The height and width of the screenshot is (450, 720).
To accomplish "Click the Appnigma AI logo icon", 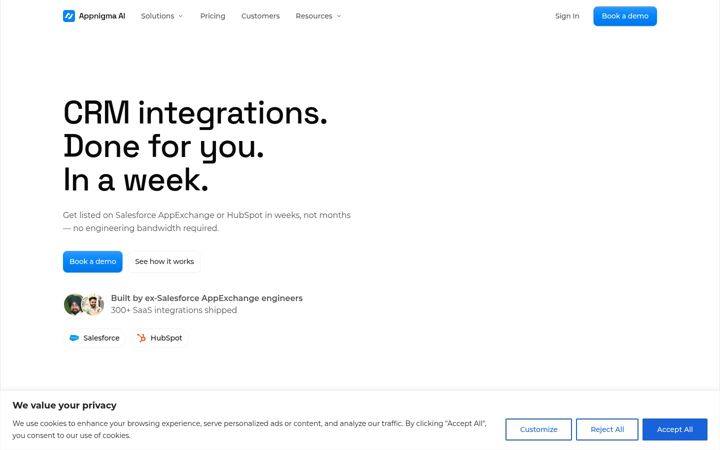I will tap(69, 16).
